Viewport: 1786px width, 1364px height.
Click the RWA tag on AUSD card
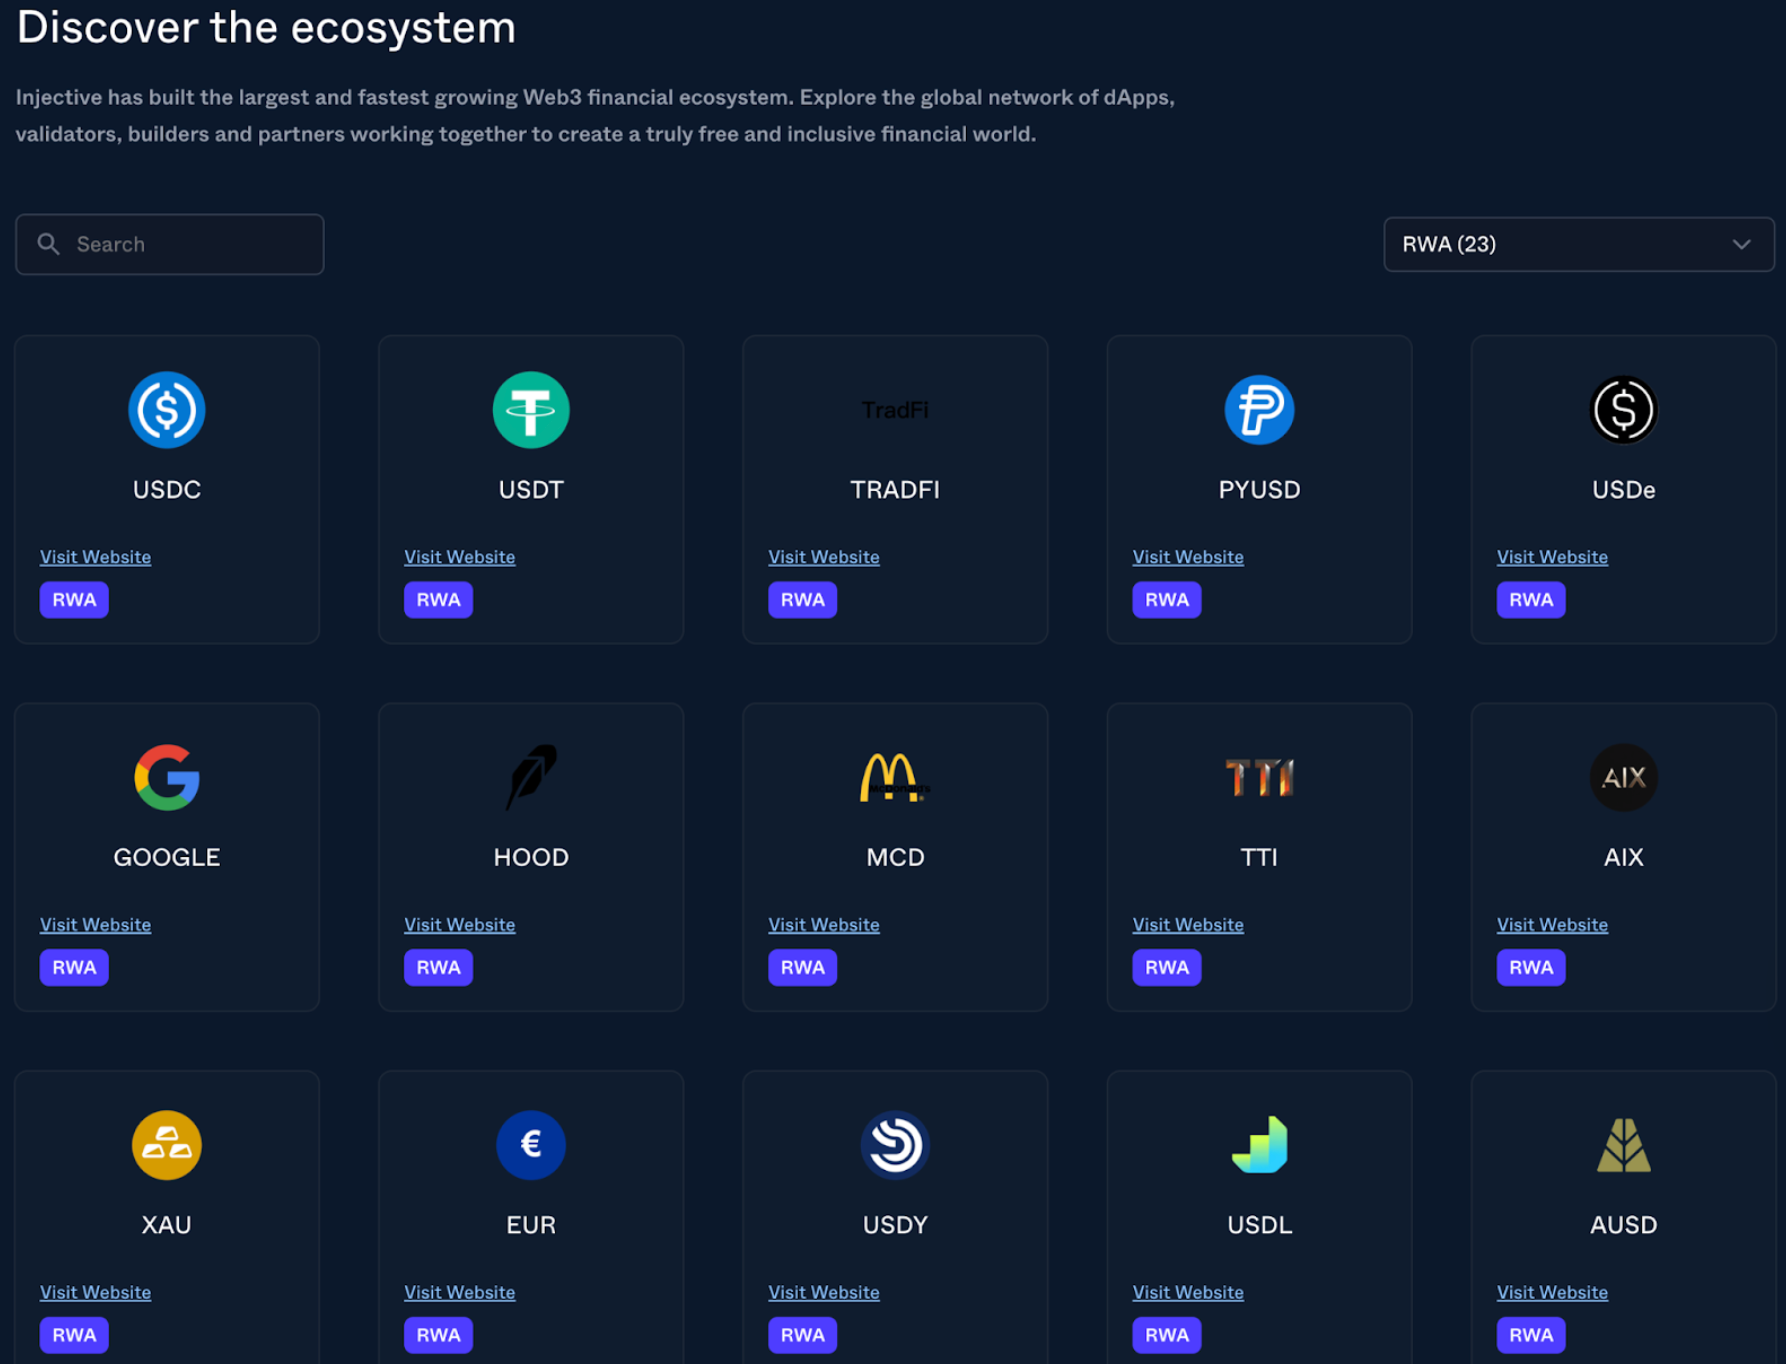click(1530, 1335)
